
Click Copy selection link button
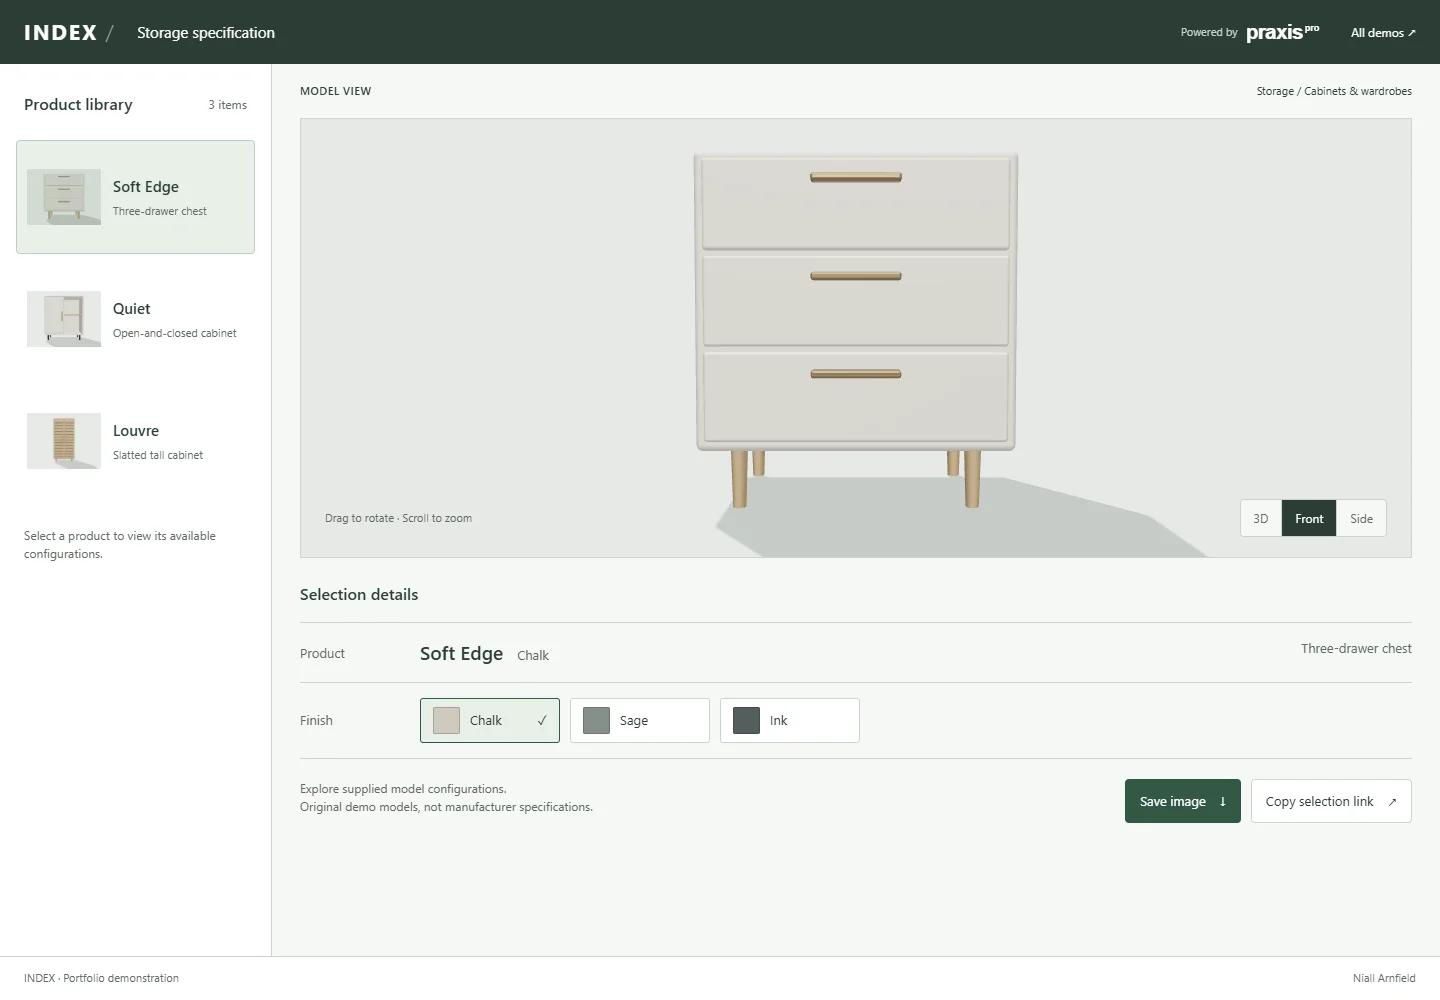coord(1331,801)
